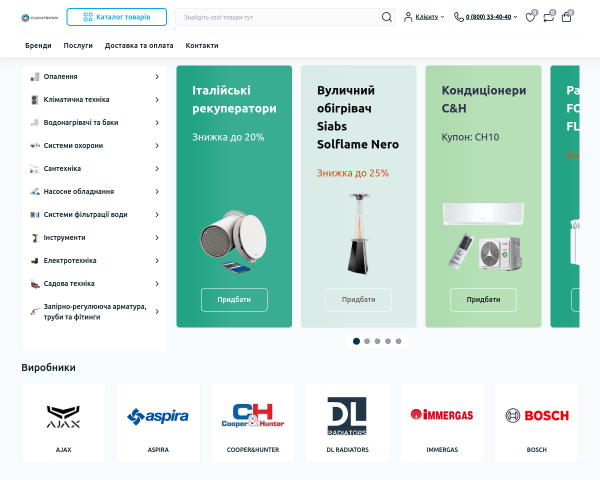Click the C&H air conditioner image
The height and width of the screenshot is (480, 600).
(x=483, y=236)
